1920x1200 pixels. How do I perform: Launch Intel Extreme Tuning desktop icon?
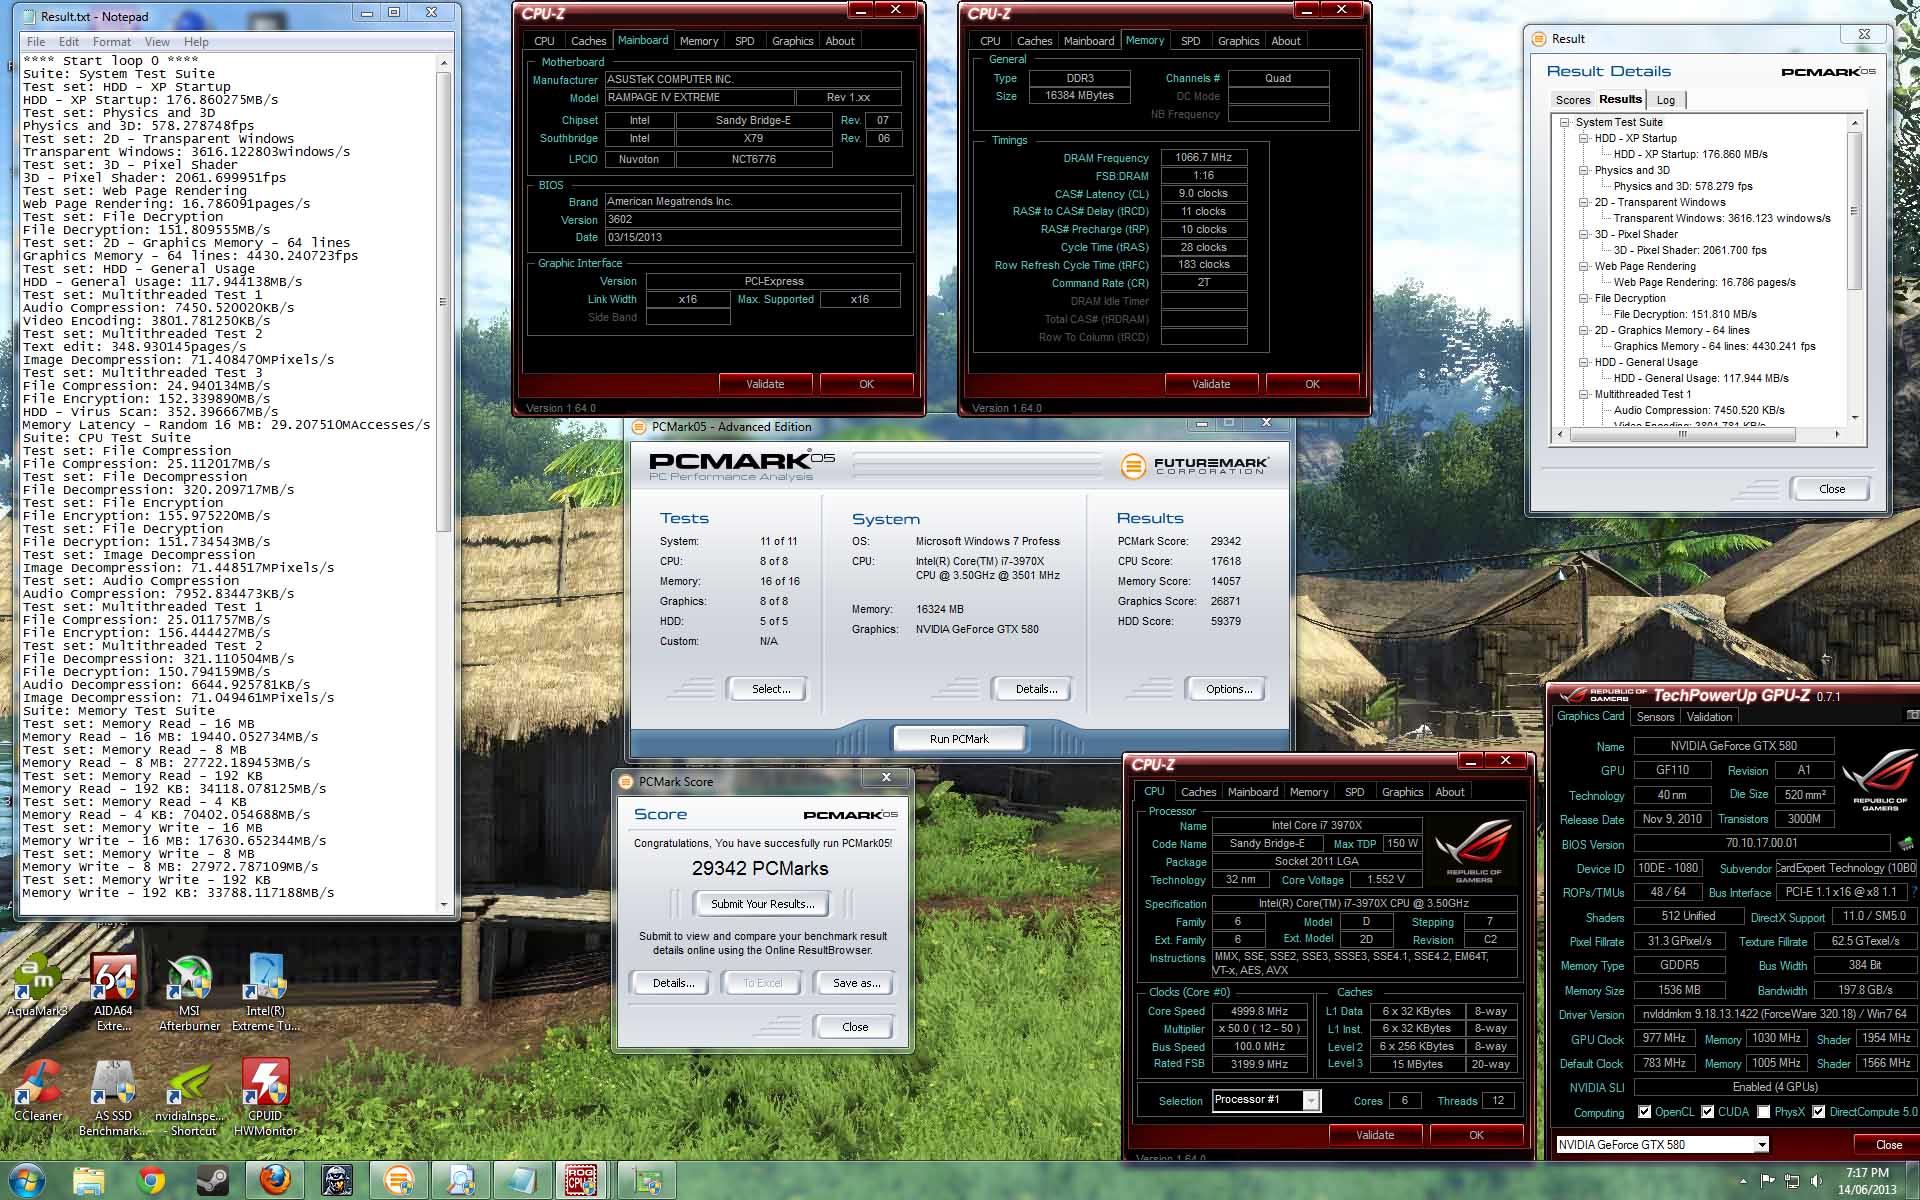265,993
